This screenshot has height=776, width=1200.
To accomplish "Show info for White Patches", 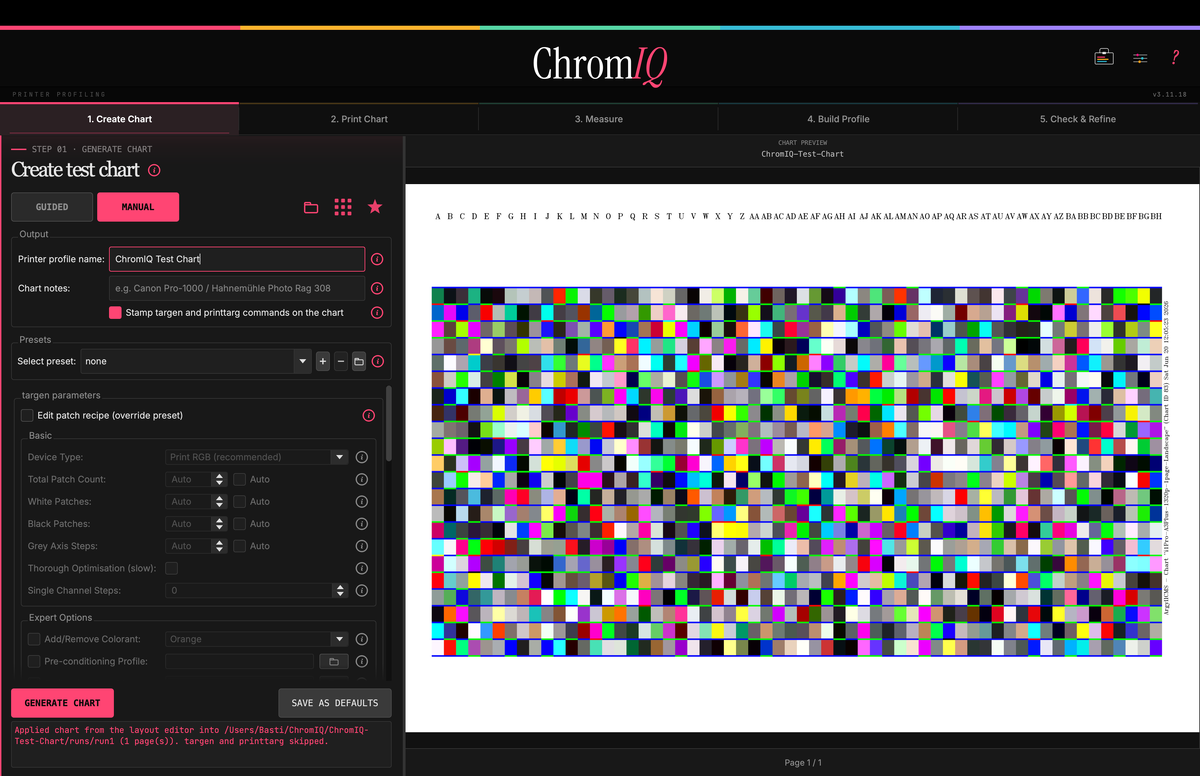I will [362, 501].
